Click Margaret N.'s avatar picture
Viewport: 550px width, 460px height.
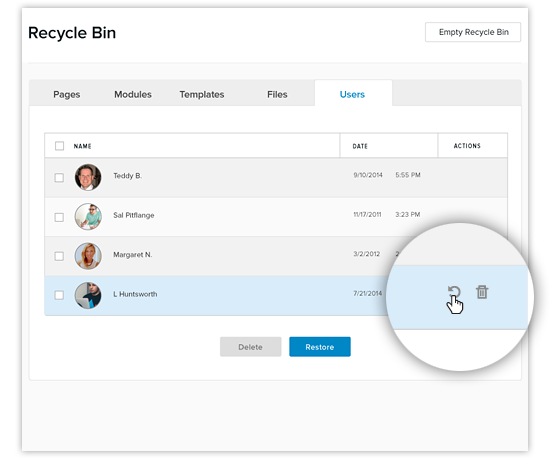[88, 256]
